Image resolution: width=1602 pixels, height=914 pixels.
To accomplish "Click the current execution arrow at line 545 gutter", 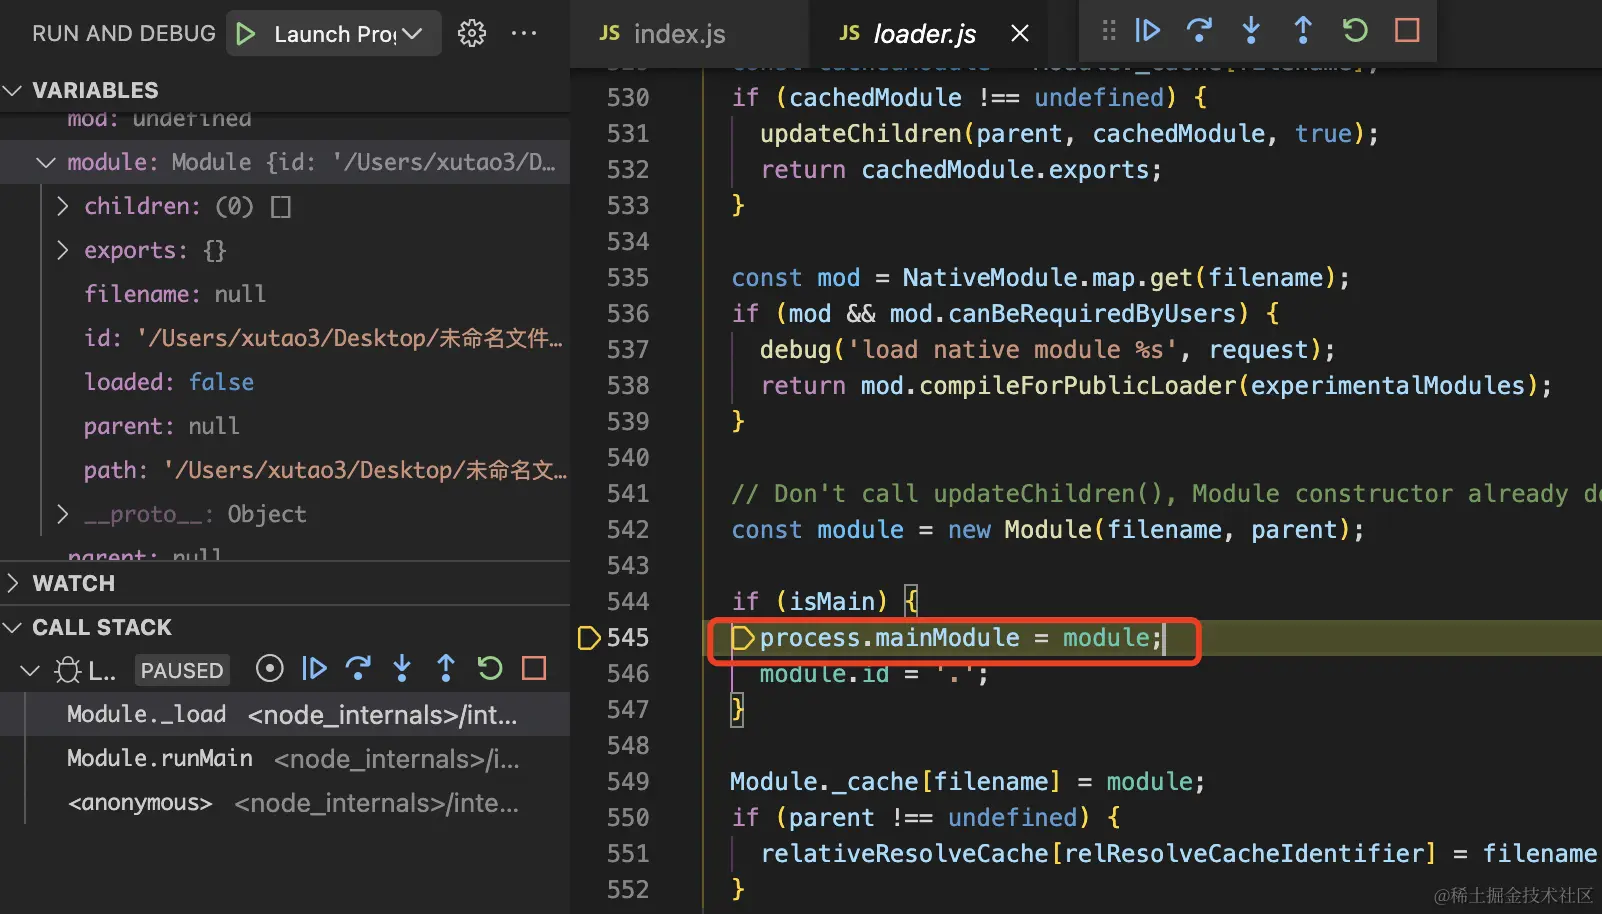I will [x=589, y=637].
